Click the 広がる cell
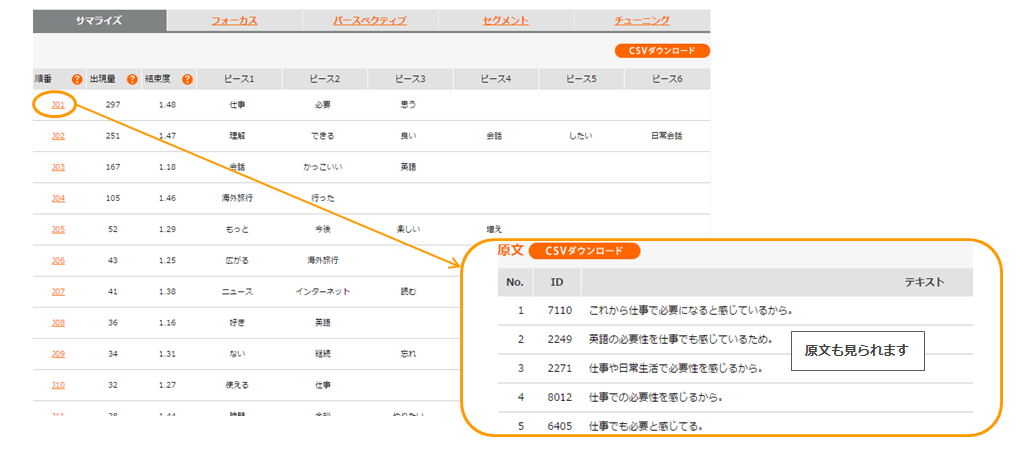The width and height of the screenshot is (1027, 451). pos(237,261)
